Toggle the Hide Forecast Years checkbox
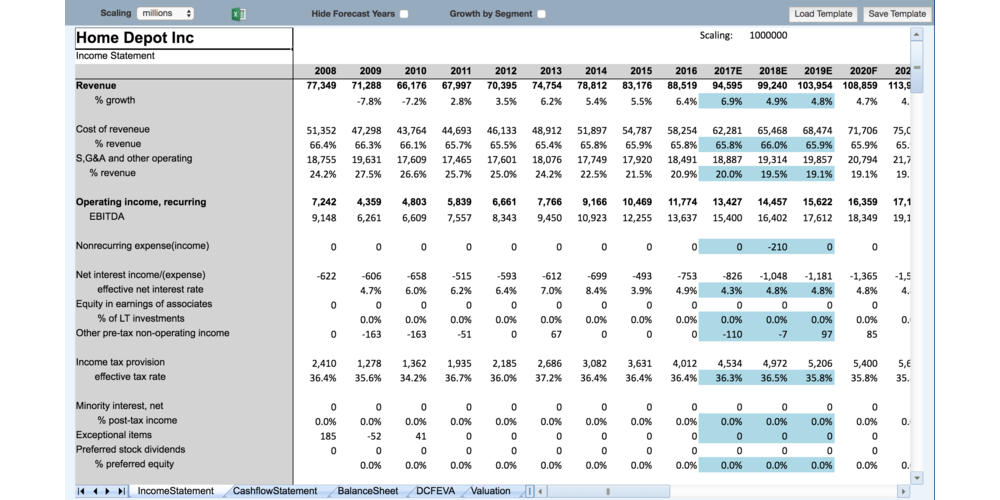This screenshot has width=1000, height=500. pos(404,14)
